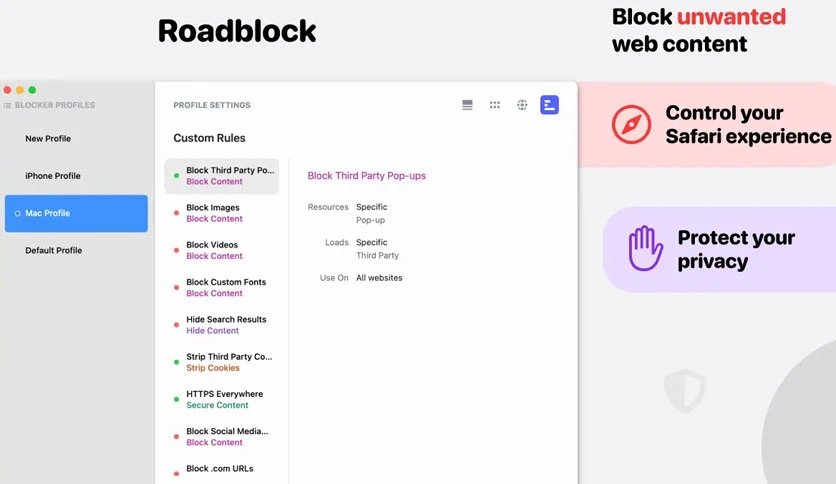The image size is (836, 484).
Task: Change the Loads Specific setting
Action: coord(372,242)
